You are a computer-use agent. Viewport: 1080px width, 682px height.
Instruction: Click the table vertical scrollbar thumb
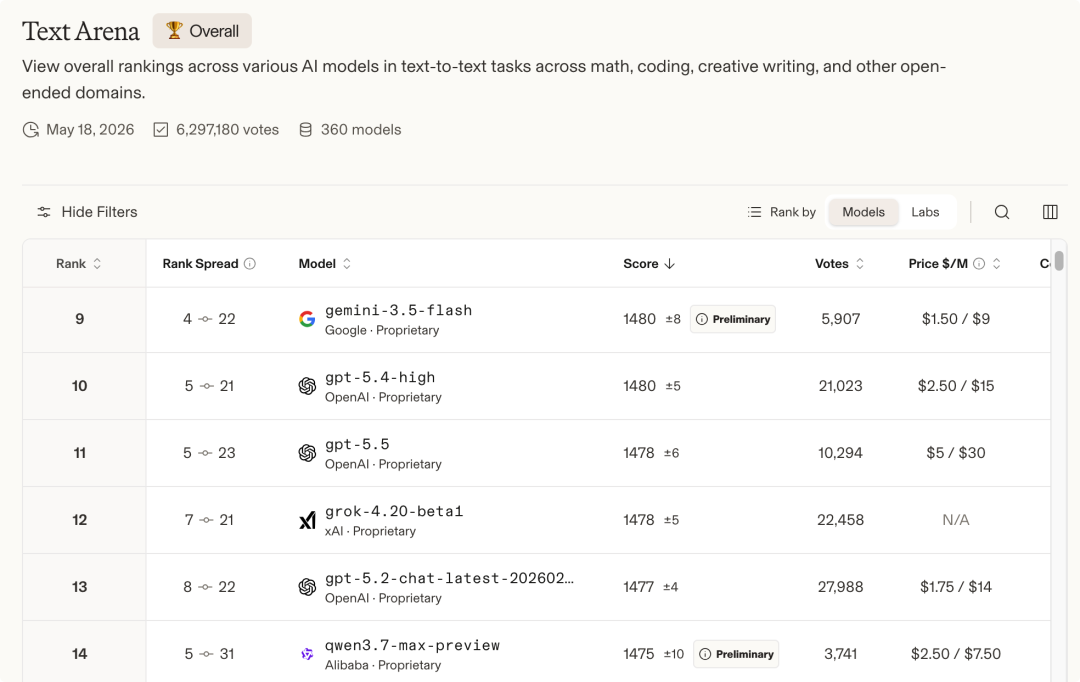1059,260
